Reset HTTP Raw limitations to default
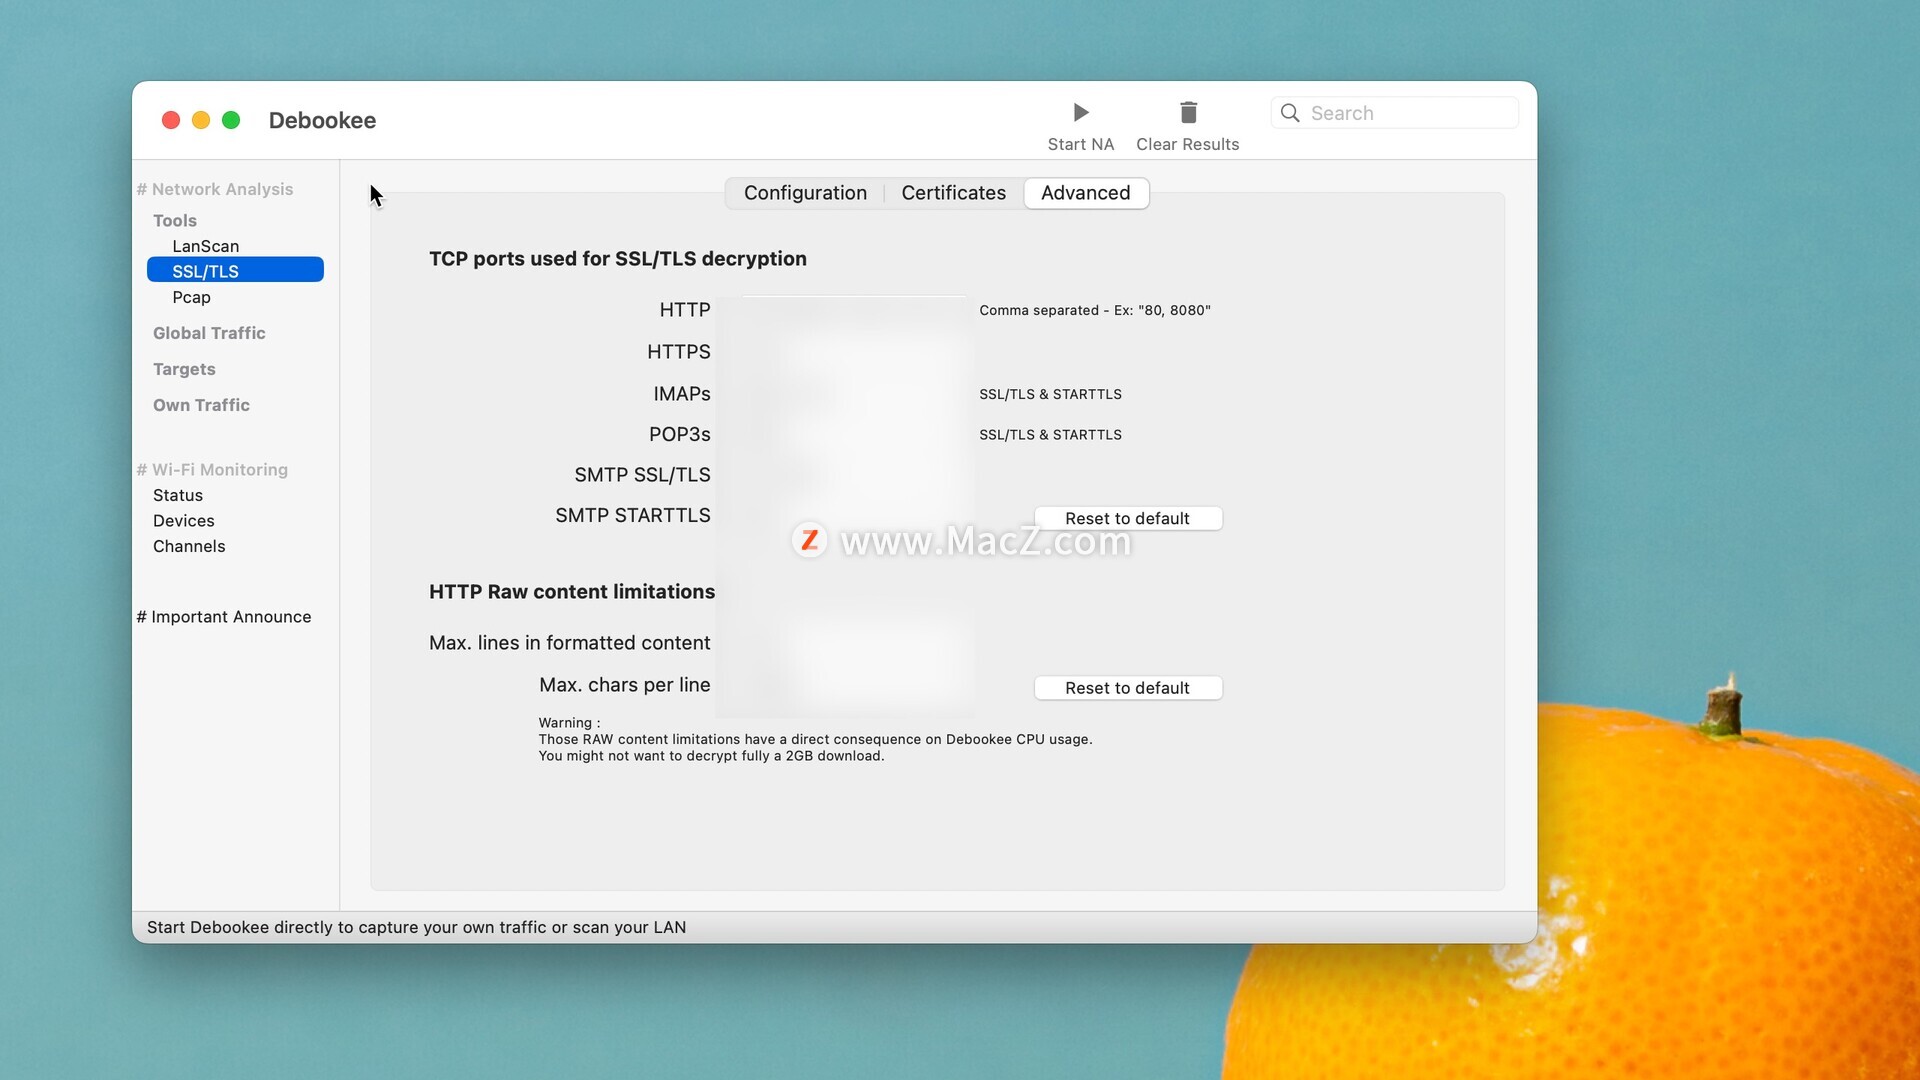The width and height of the screenshot is (1920, 1080). (1127, 688)
